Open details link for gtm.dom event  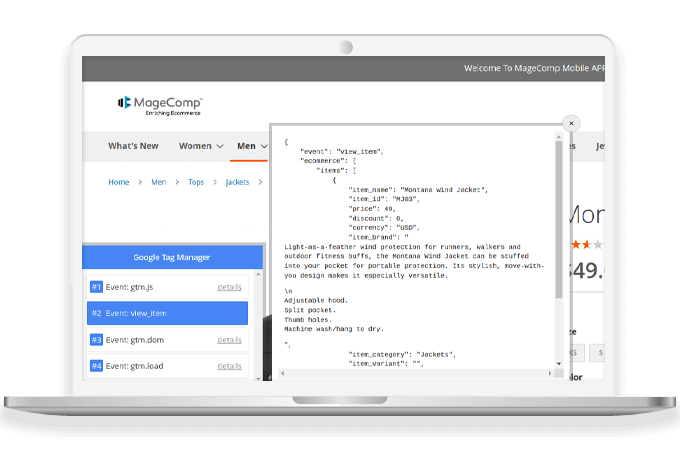[x=229, y=340]
